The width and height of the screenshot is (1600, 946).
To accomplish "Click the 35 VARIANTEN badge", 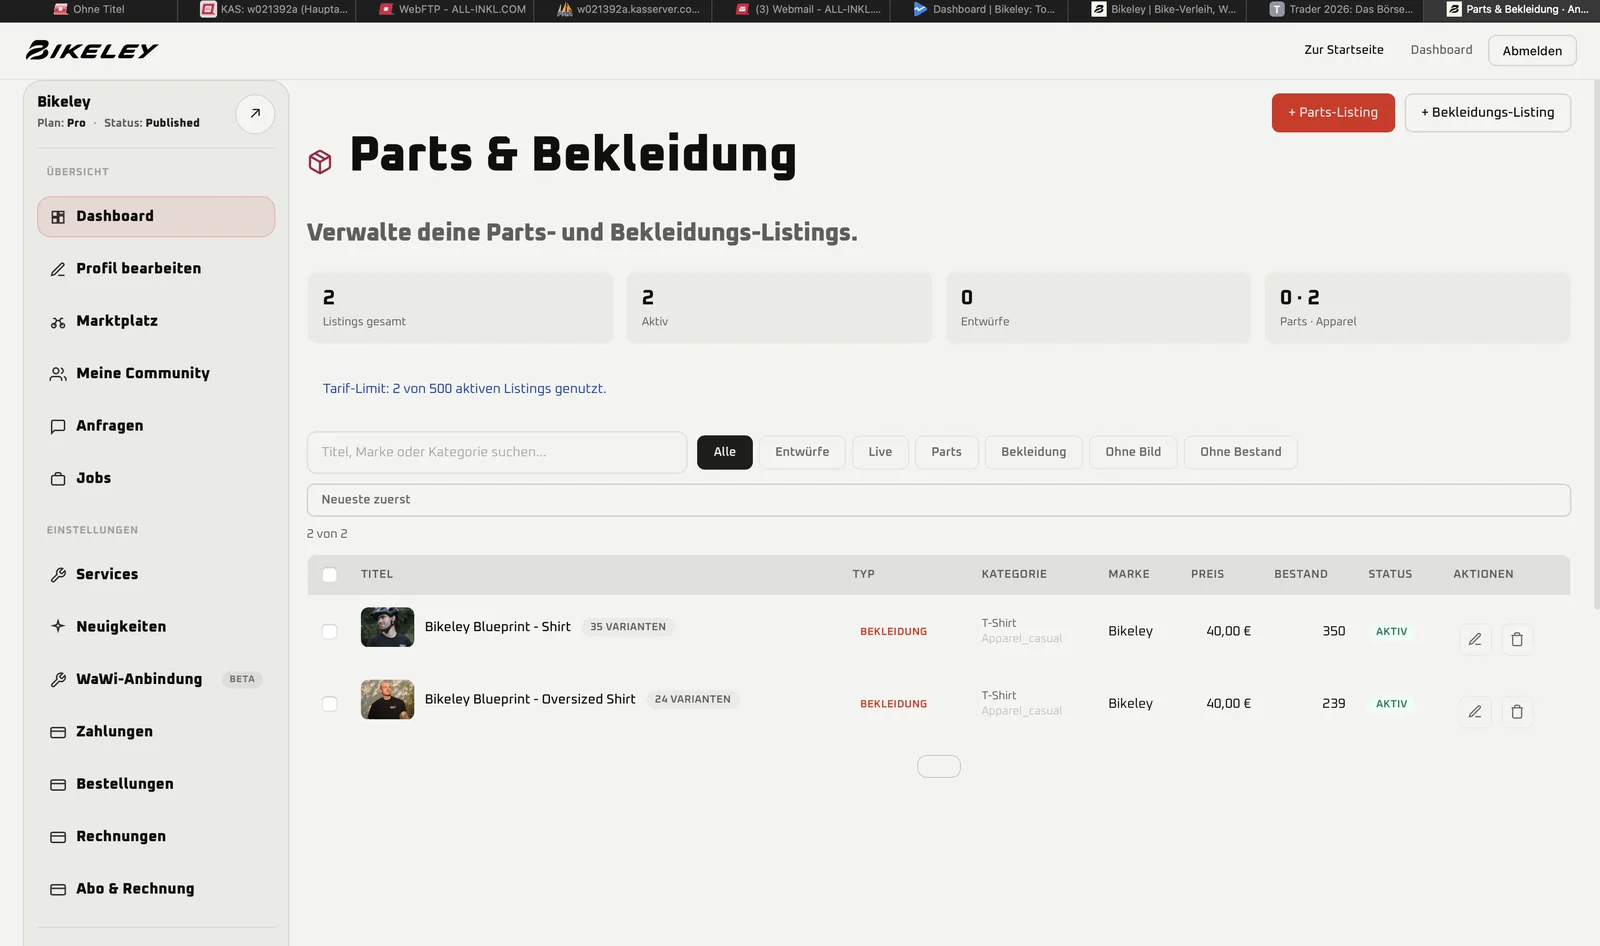I will (x=628, y=627).
